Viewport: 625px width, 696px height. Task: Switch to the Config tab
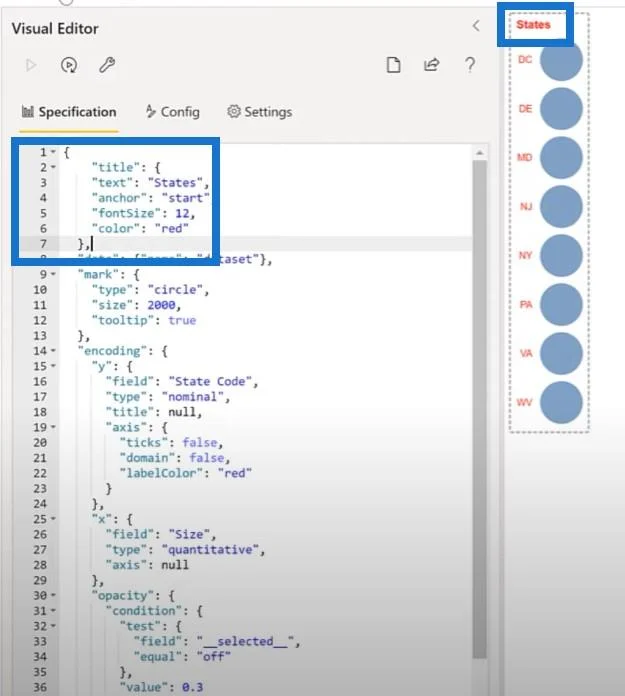173,112
